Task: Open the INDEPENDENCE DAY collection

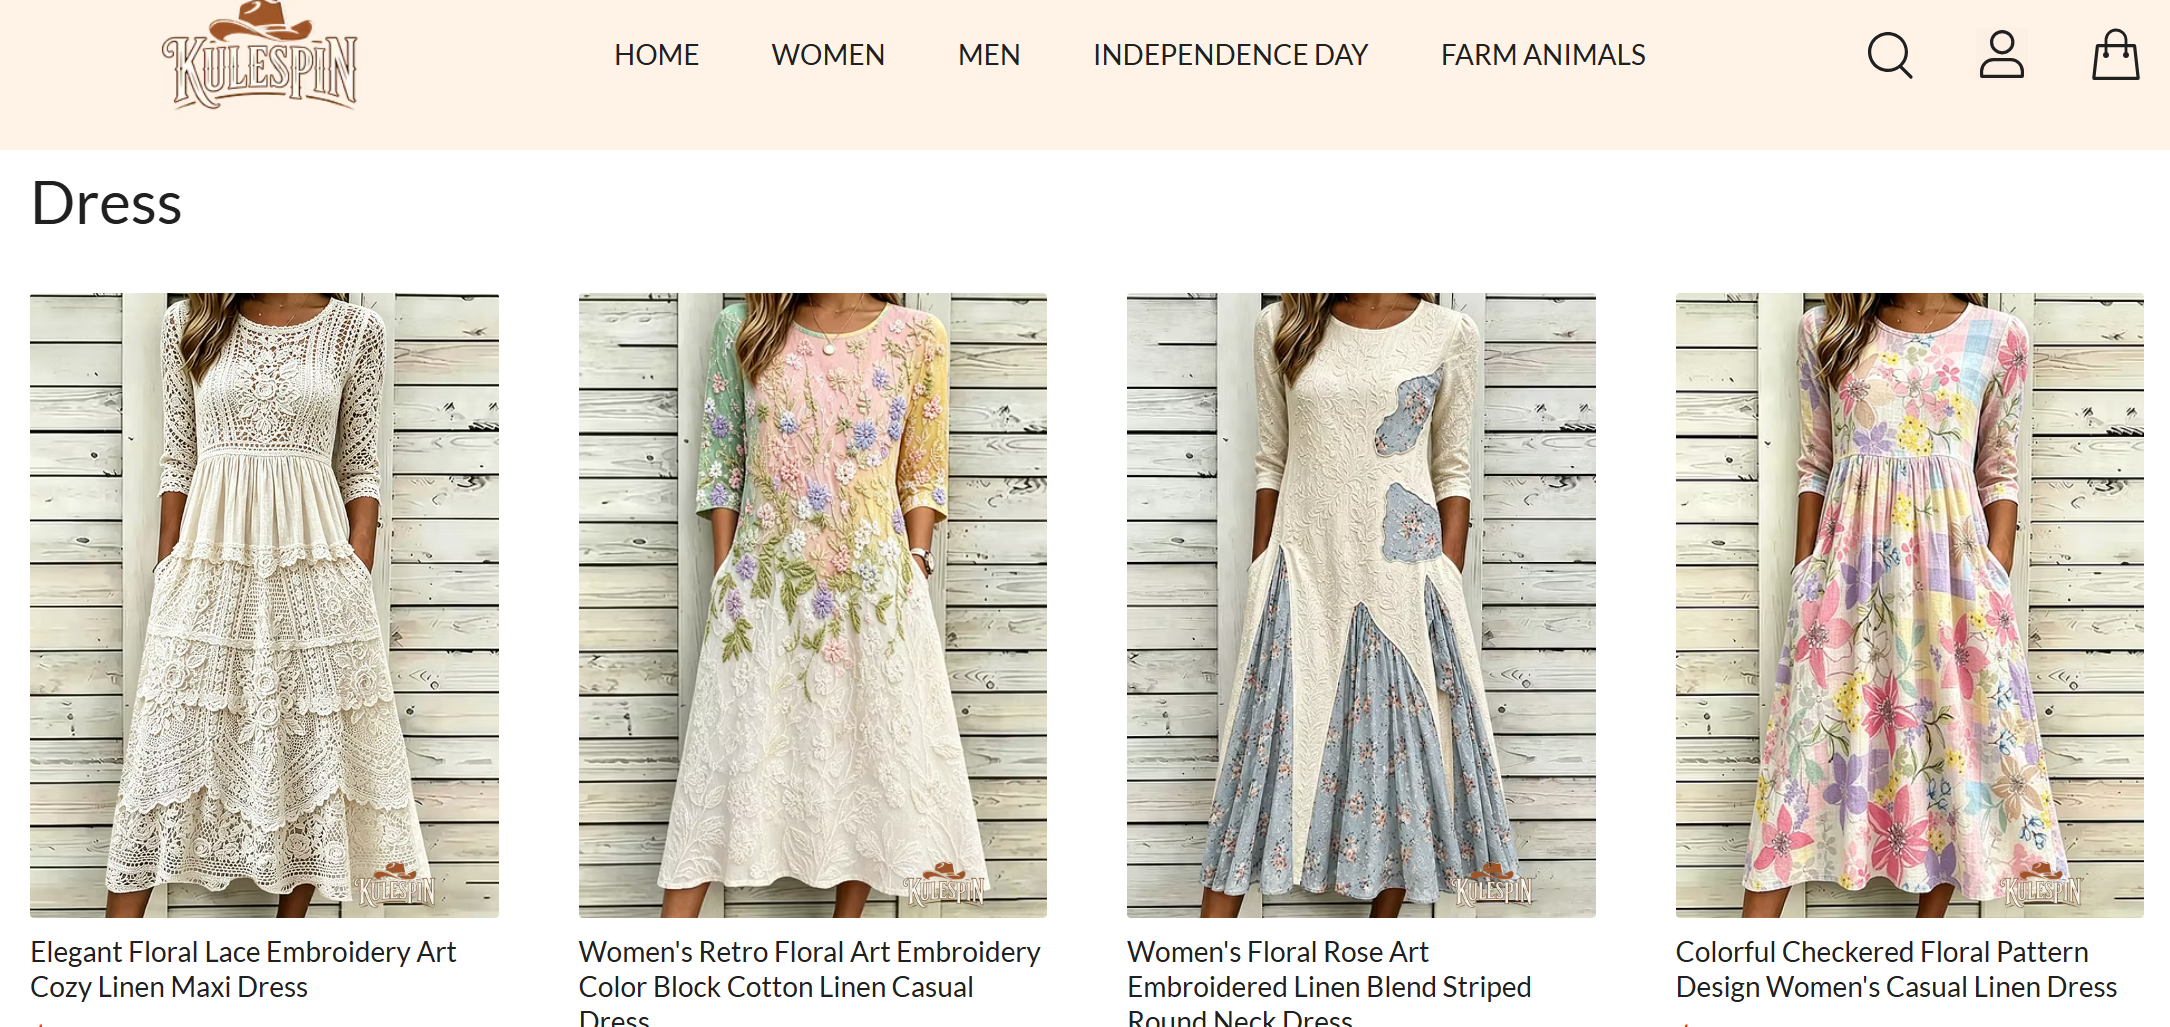Action: tap(1230, 55)
